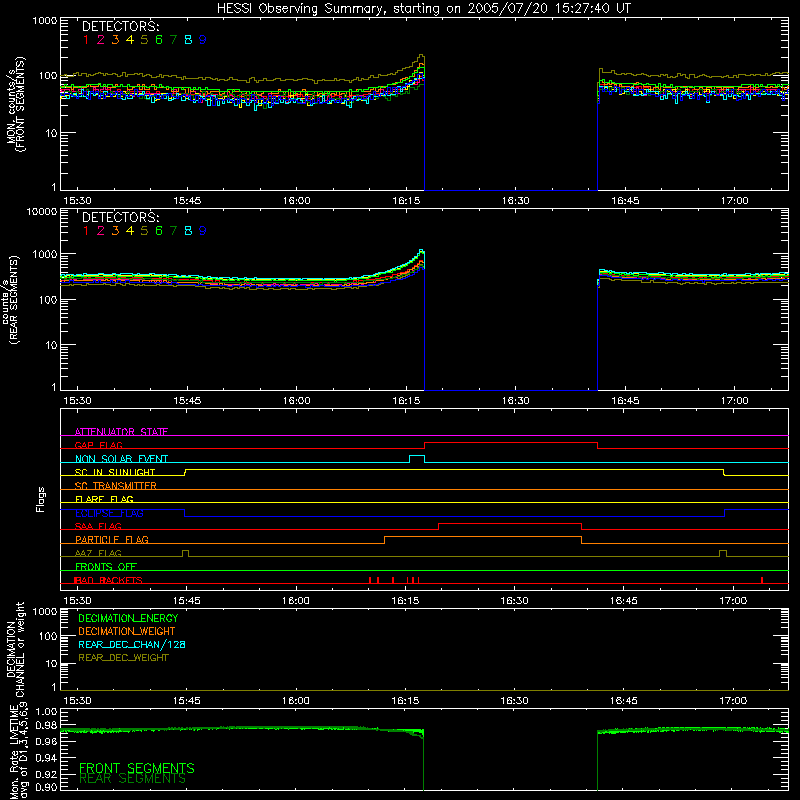Click the DETECTORS: label in the rear segments plot

pyautogui.click(x=120, y=217)
